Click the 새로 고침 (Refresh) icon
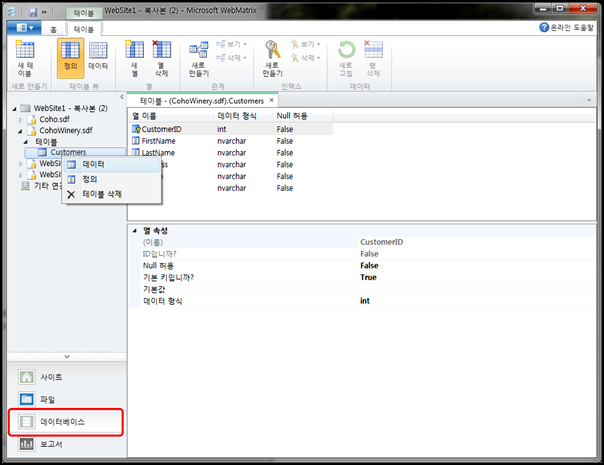 [346, 58]
